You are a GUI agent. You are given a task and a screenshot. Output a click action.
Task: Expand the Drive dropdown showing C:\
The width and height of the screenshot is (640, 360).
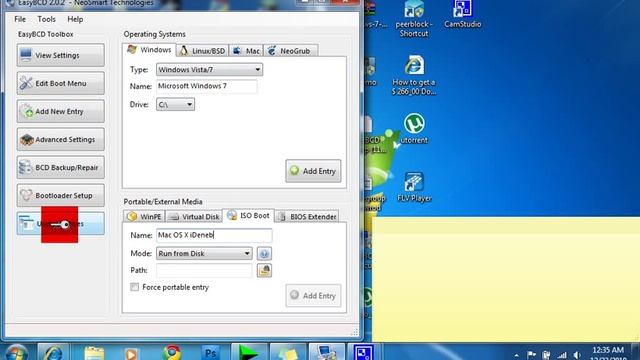(x=175, y=104)
